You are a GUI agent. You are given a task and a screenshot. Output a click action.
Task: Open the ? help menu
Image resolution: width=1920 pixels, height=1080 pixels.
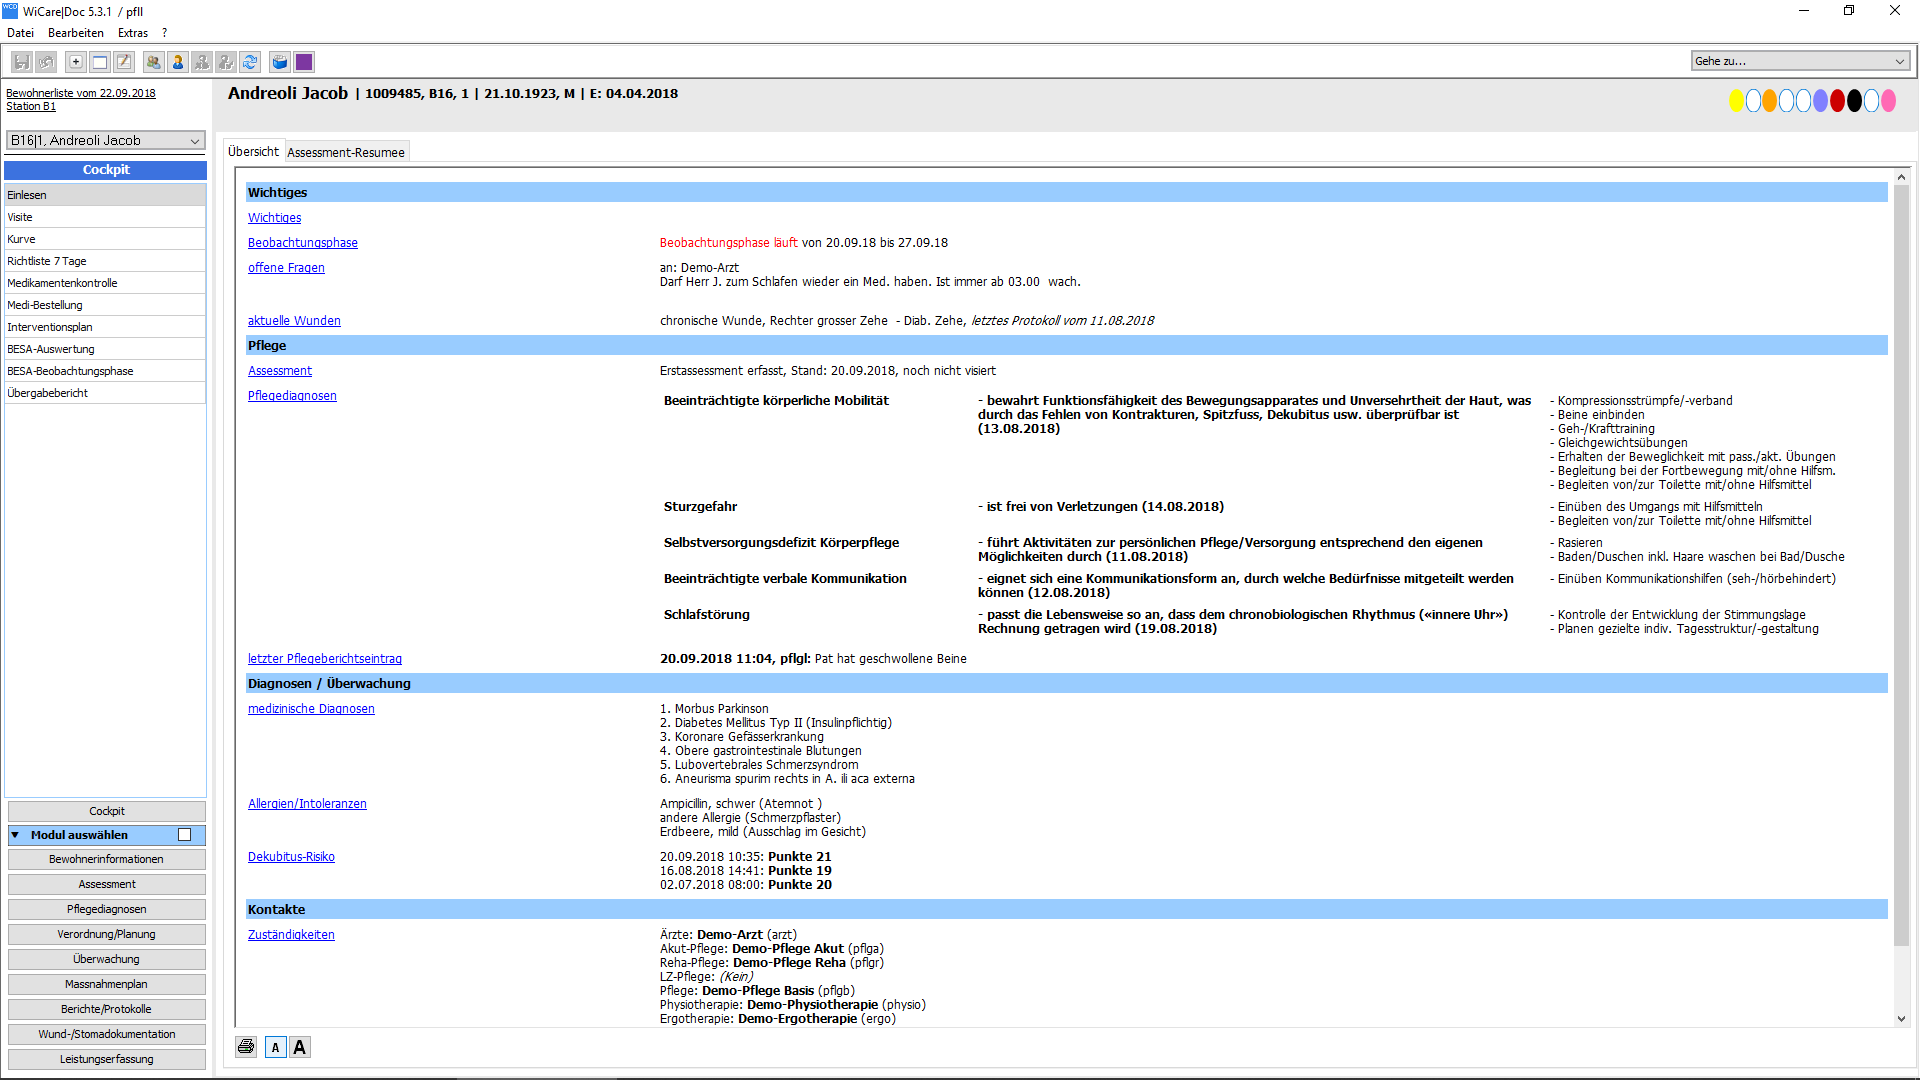coord(165,33)
